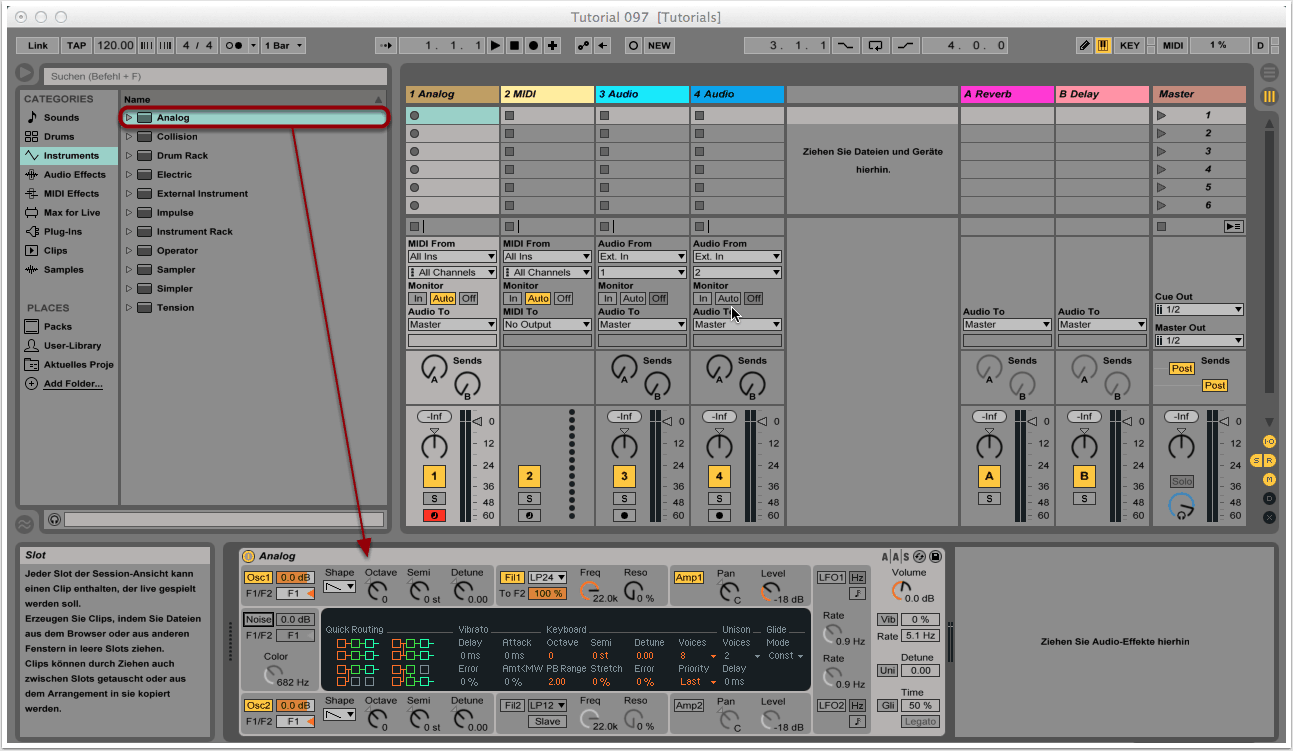Click the arm record button on track 1
The image size is (1293, 751).
(434, 516)
